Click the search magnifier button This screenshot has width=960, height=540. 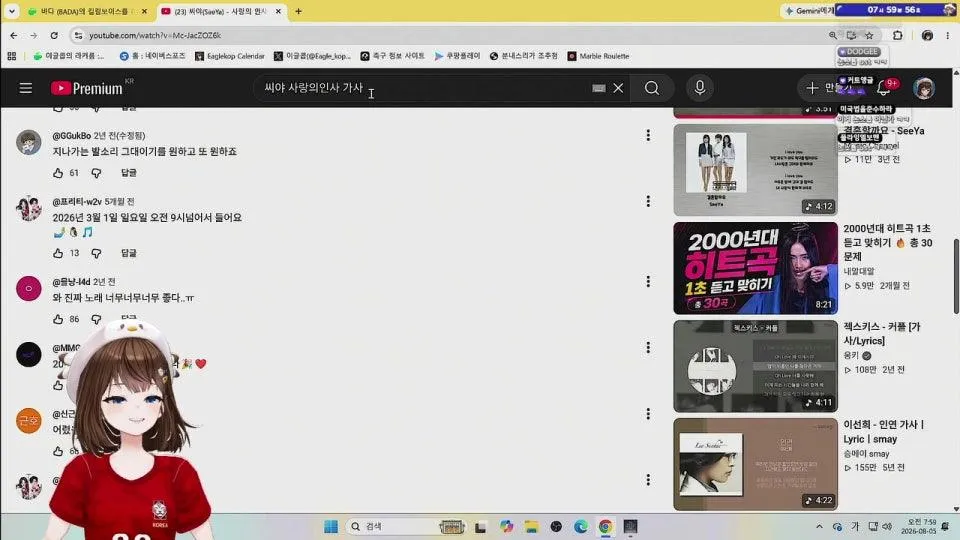point(652,88)
